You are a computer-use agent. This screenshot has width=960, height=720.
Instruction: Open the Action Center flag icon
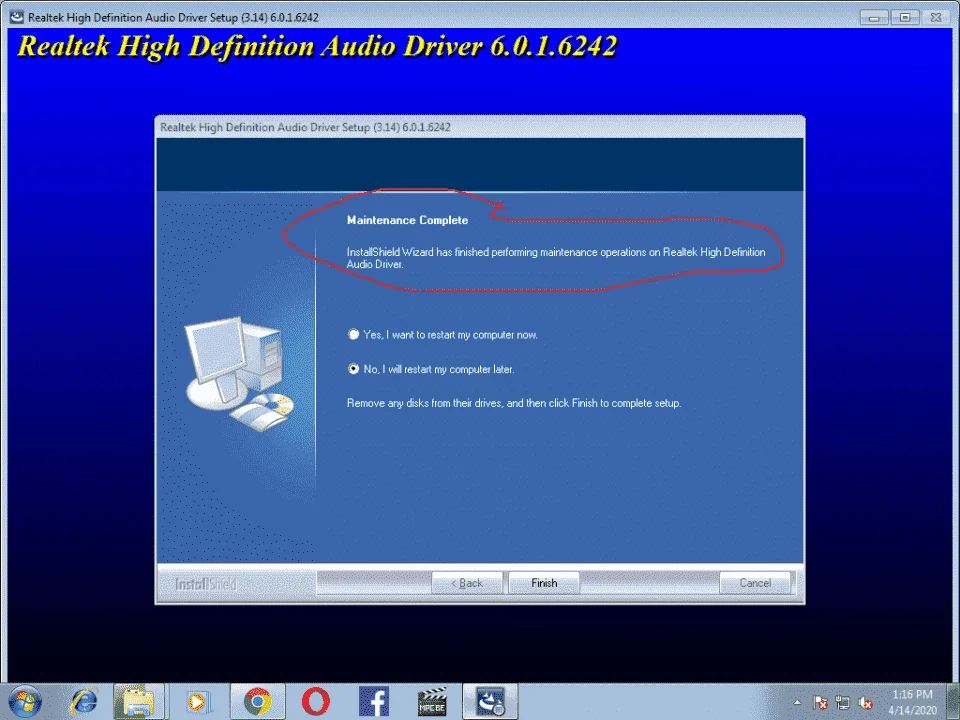click(x=820, y=703)
